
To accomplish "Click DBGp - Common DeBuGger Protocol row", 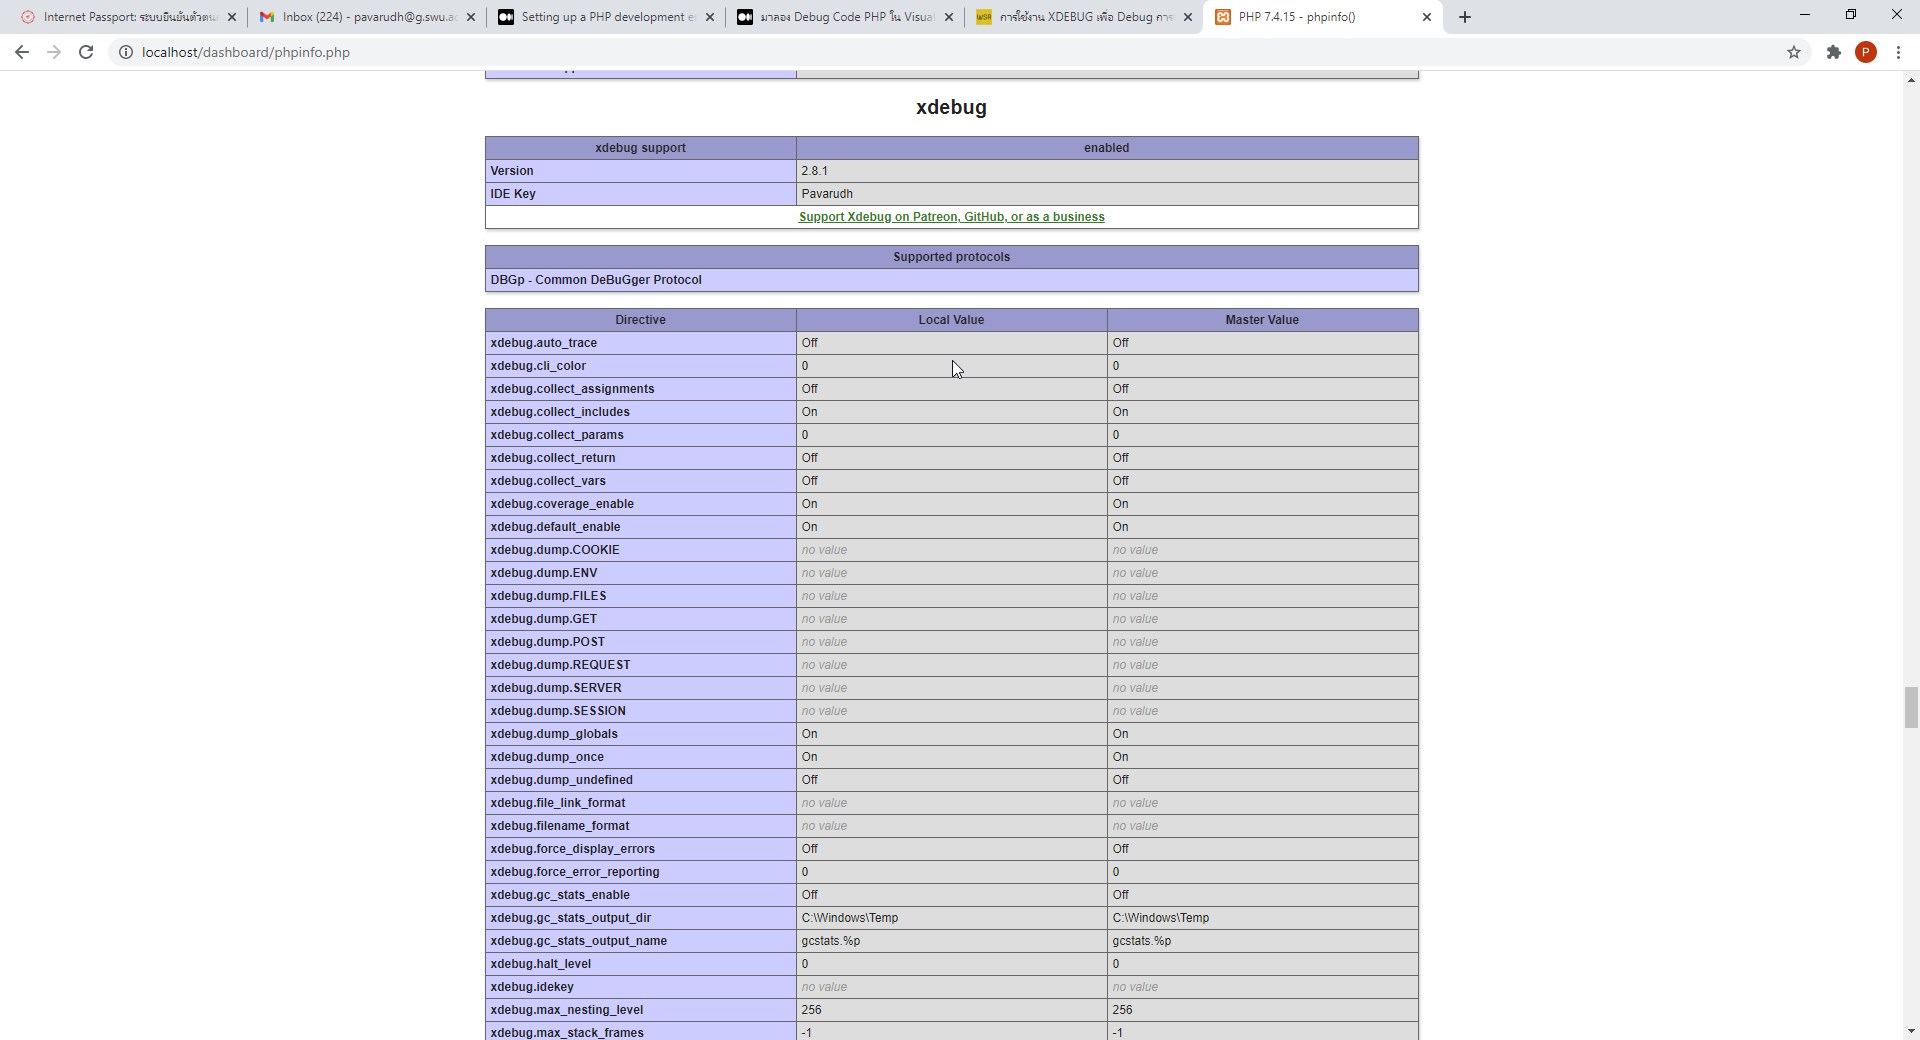I will coord(951,280).
